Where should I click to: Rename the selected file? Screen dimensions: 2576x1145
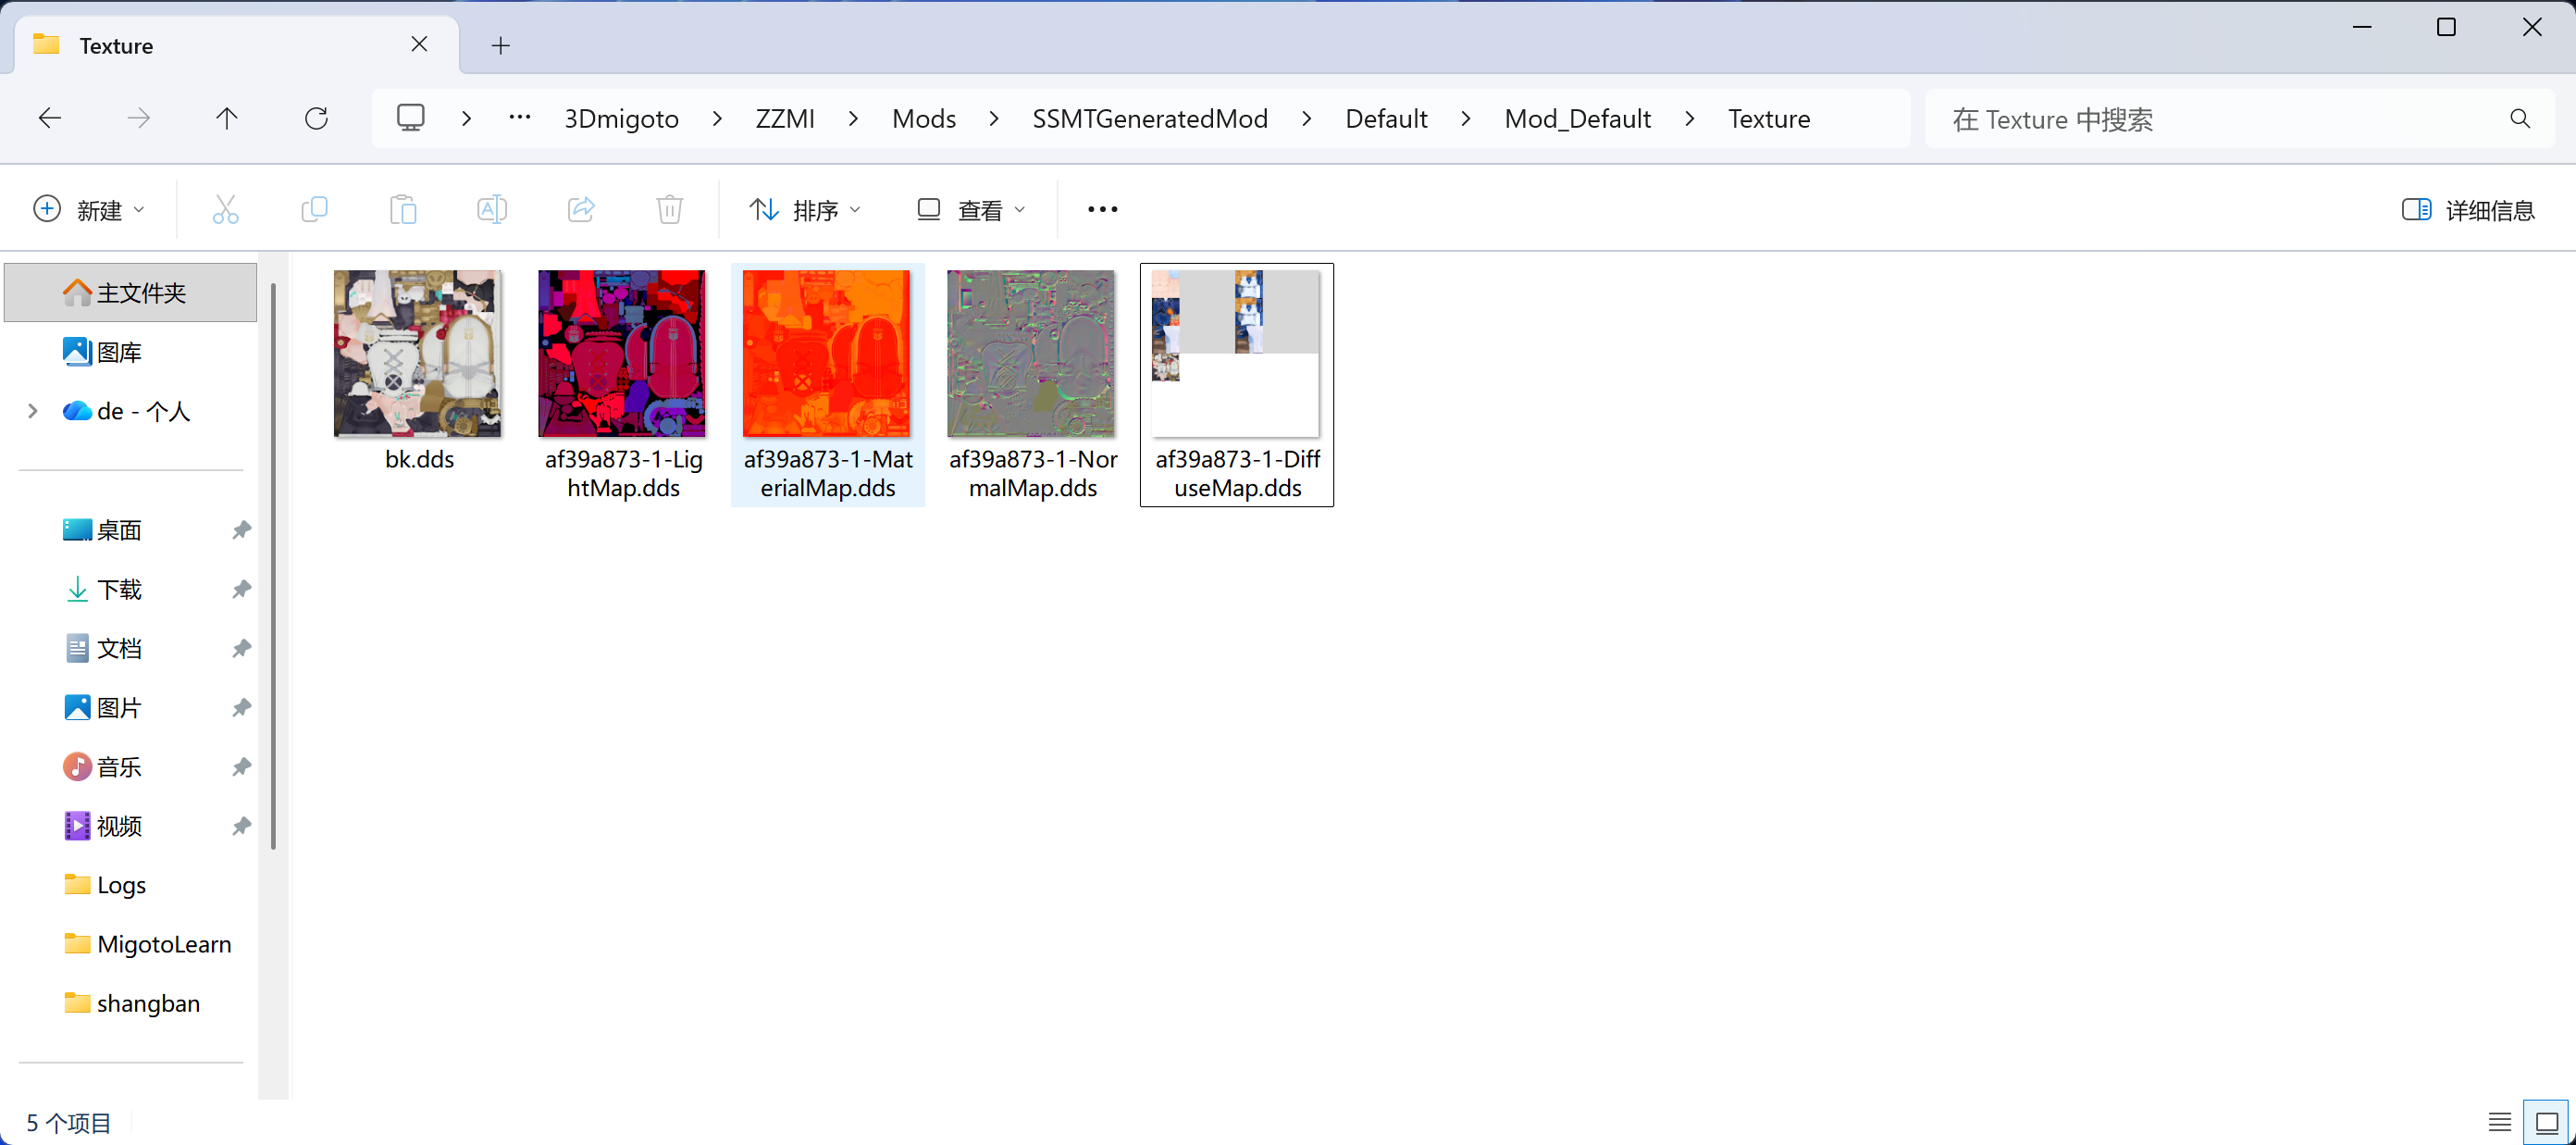click(491, 209)
